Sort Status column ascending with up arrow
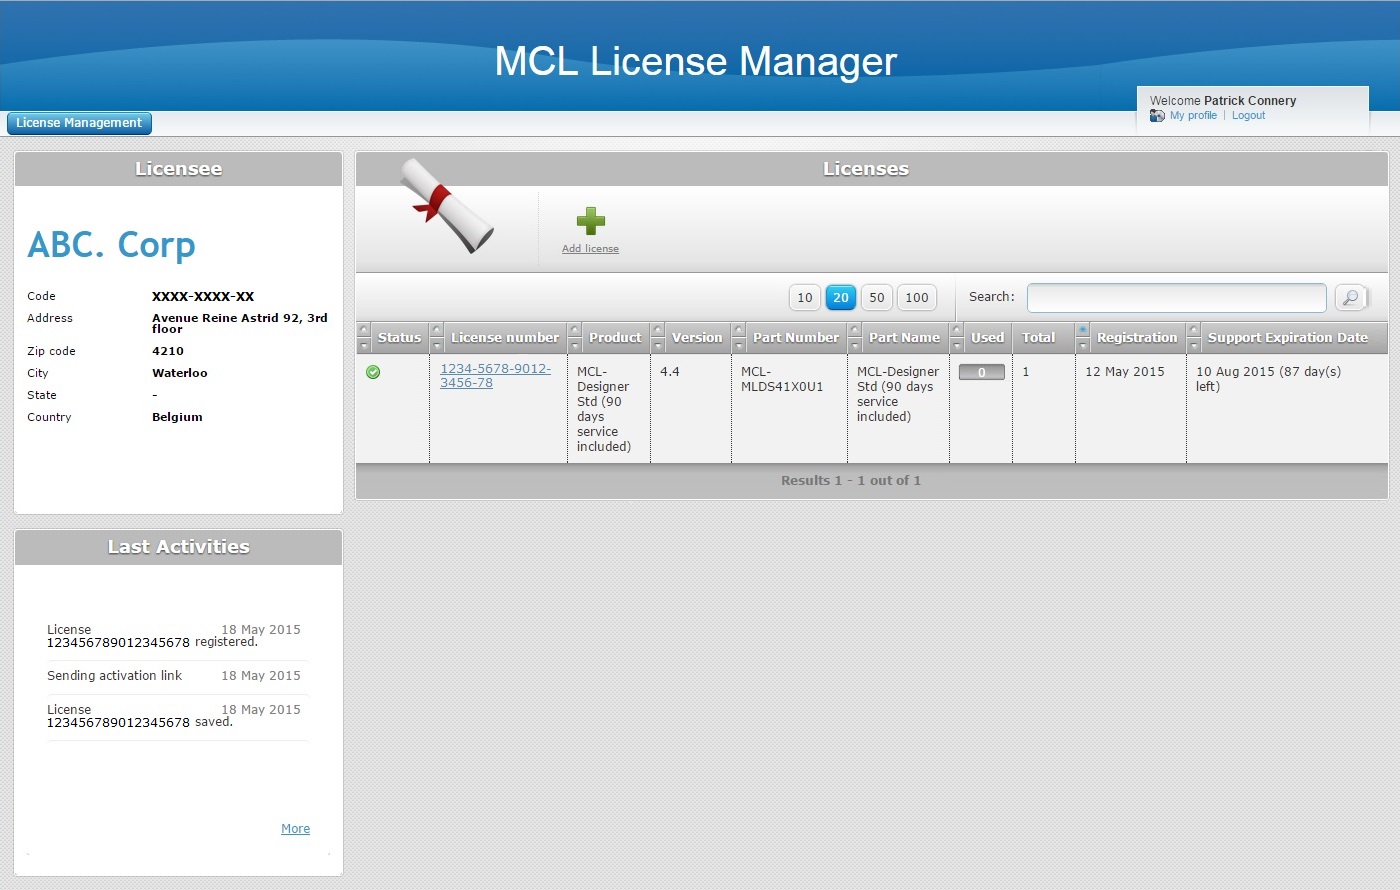The width and height of the screenshot is (1400, 890). tap(364, 330)
